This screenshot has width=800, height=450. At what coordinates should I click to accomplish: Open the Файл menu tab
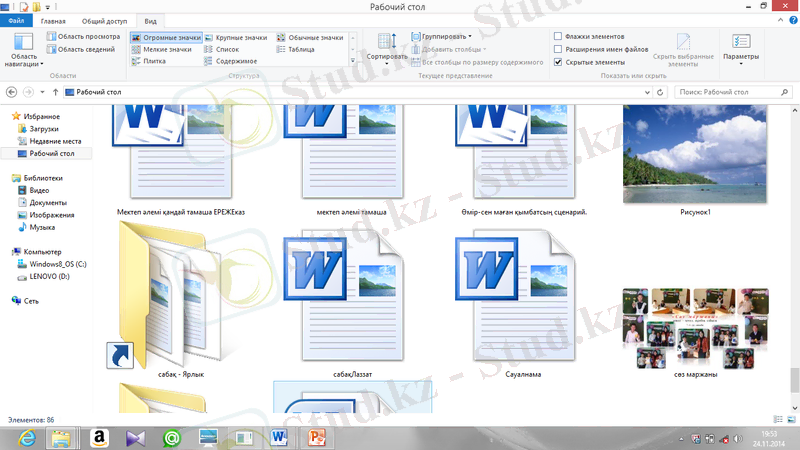[17, 20]
